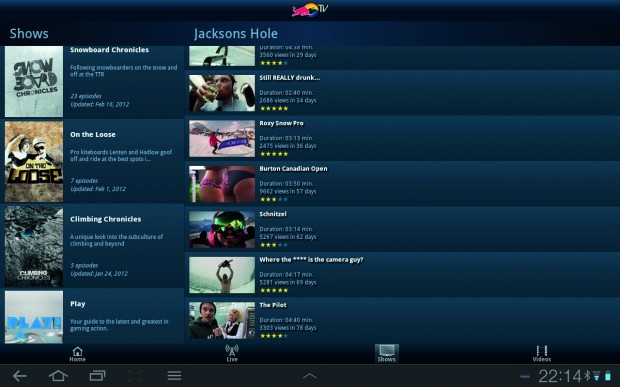Open the recent apps overview
The width and height of the screenshot is (620, 387).
pos(97,376)
